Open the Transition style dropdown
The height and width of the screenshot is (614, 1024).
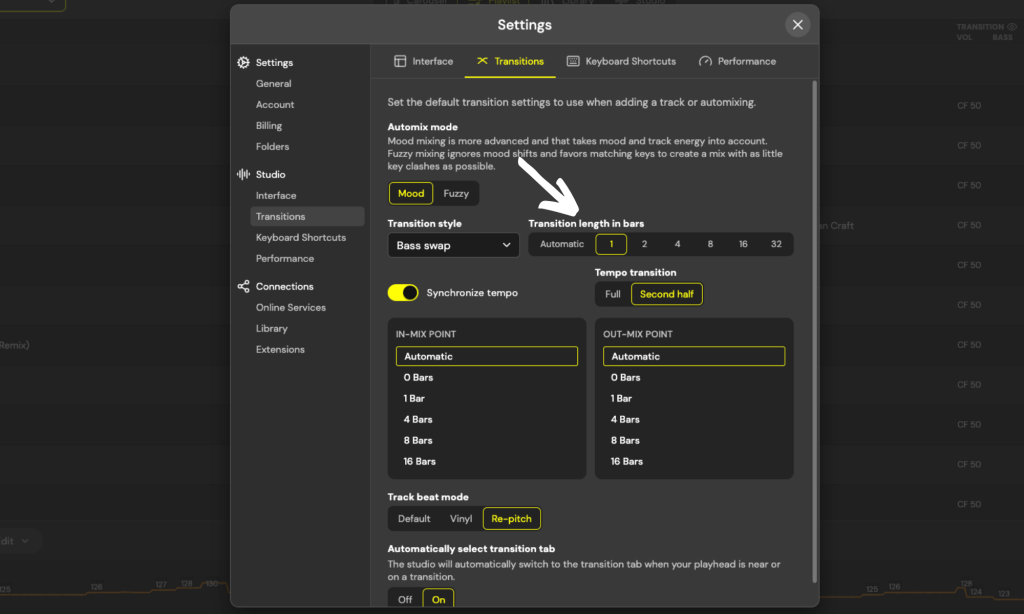(x=453, y=244)
